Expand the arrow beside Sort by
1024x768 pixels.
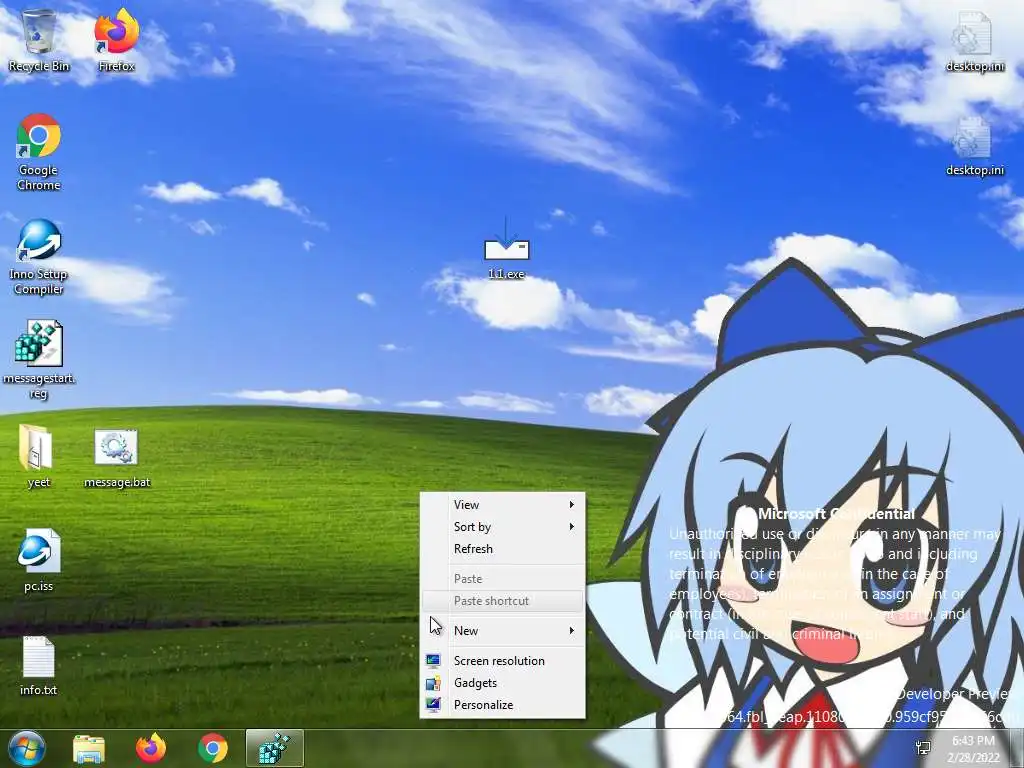[571, 526]
